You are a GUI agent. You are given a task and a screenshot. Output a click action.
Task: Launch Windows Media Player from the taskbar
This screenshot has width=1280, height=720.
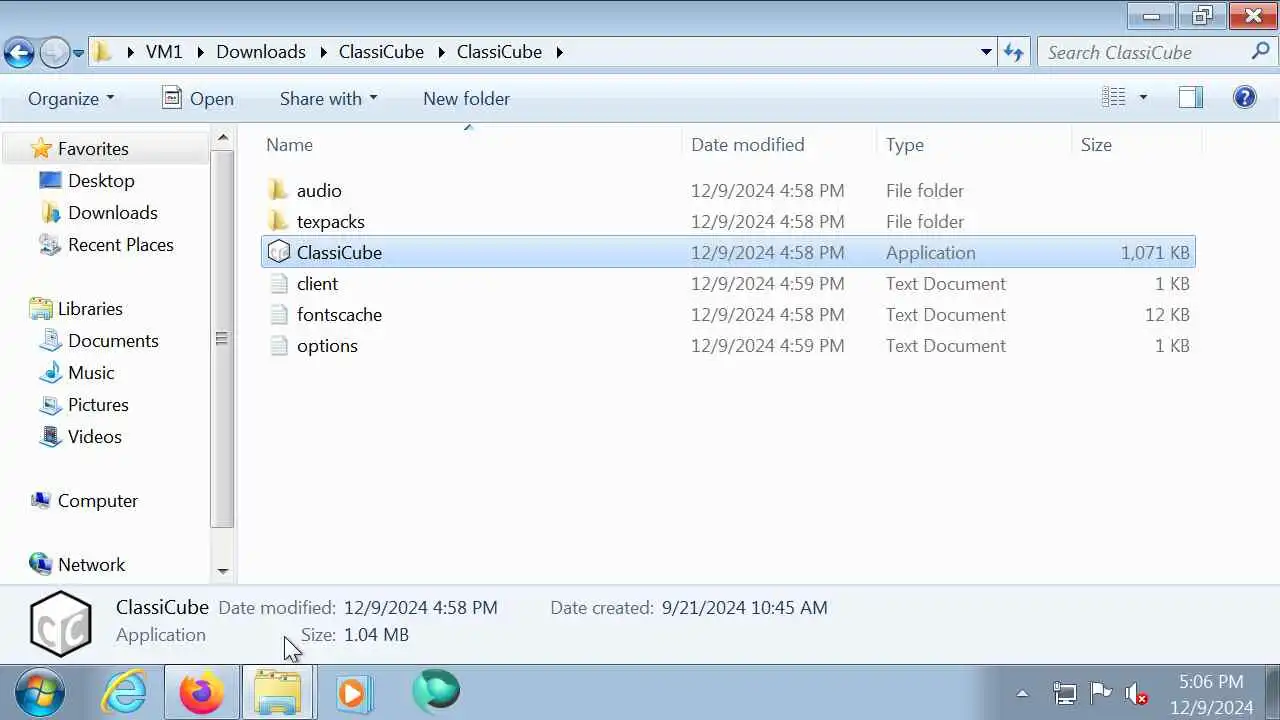tap(353, 692)
